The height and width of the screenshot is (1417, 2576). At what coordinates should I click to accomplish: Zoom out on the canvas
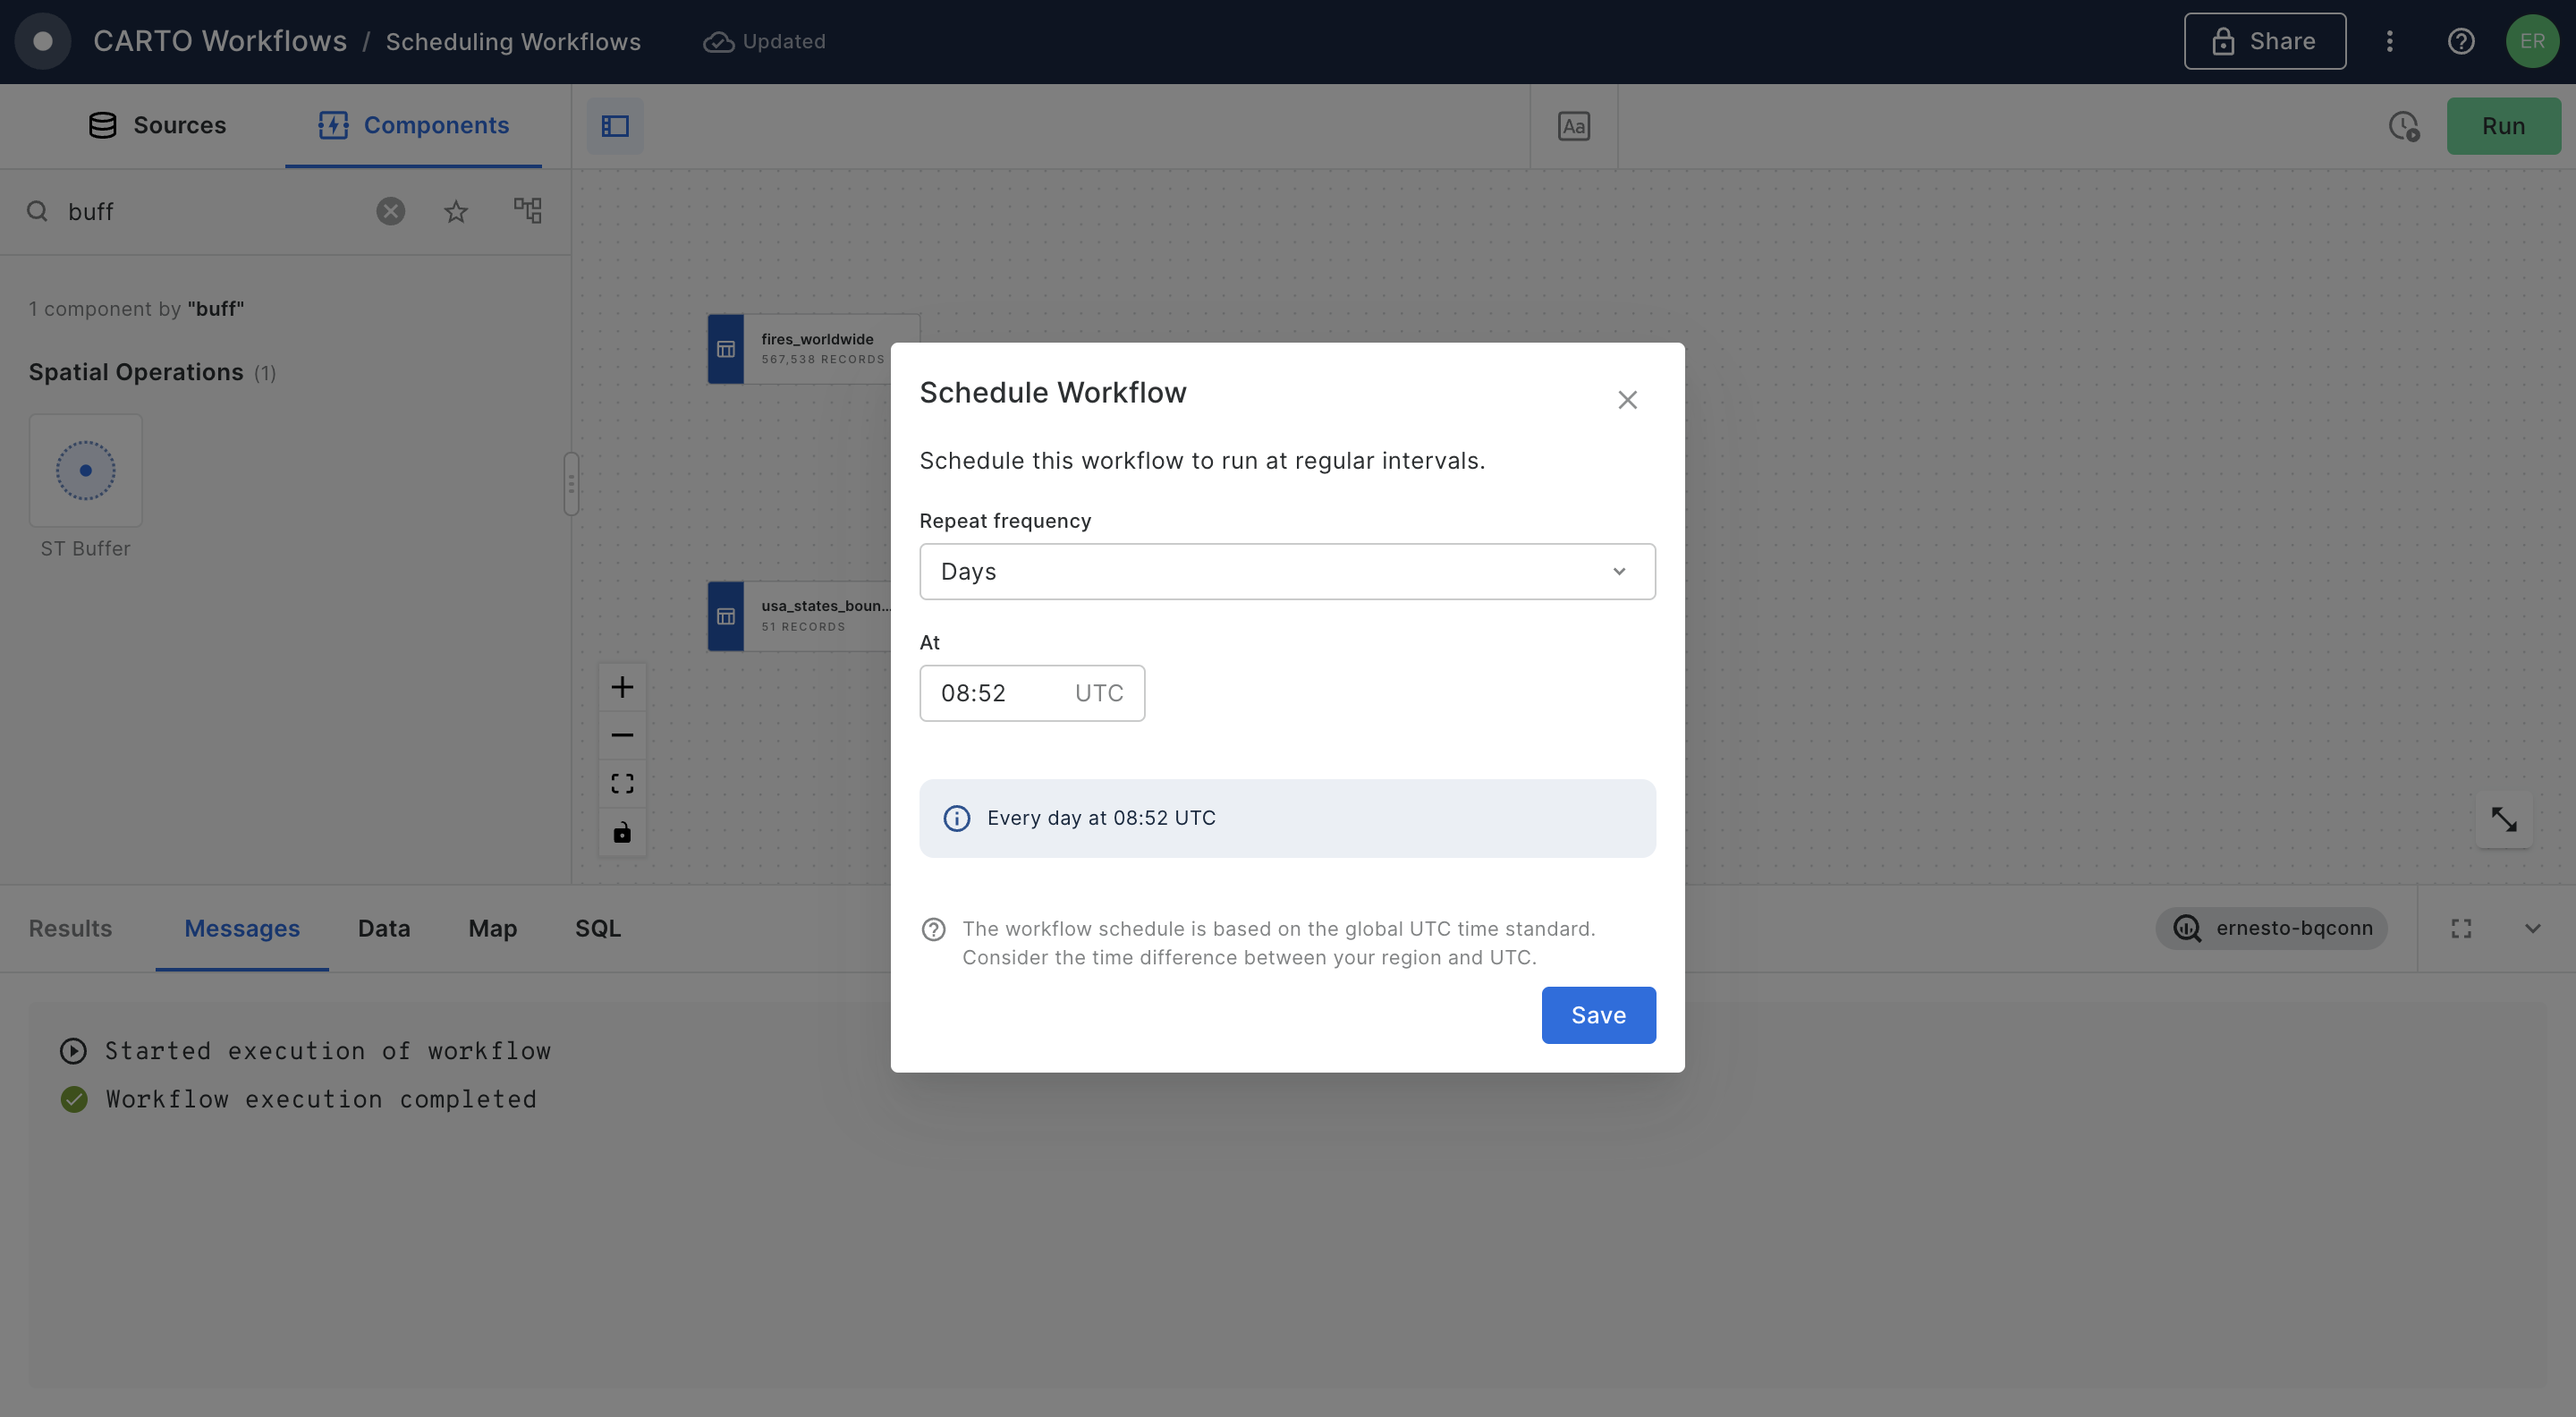tap(622, 735)
